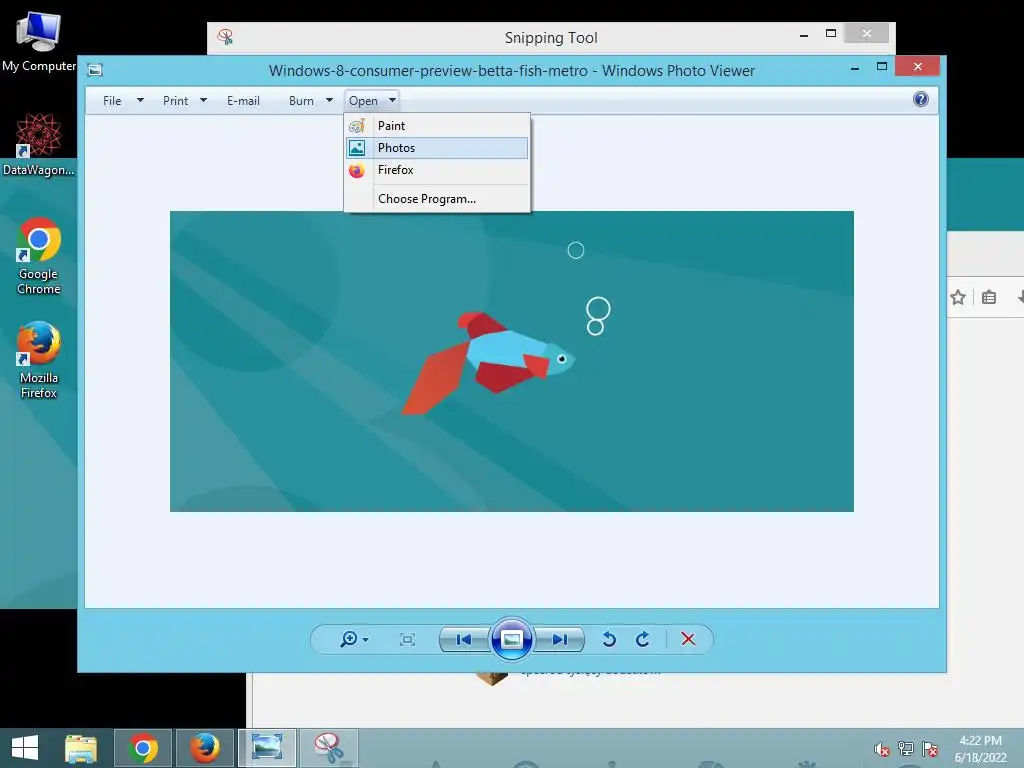Switch to Chrome on the taskbar
This screenshot has width=1024, height=768.
pyautogui.click(x=143, y=748)
